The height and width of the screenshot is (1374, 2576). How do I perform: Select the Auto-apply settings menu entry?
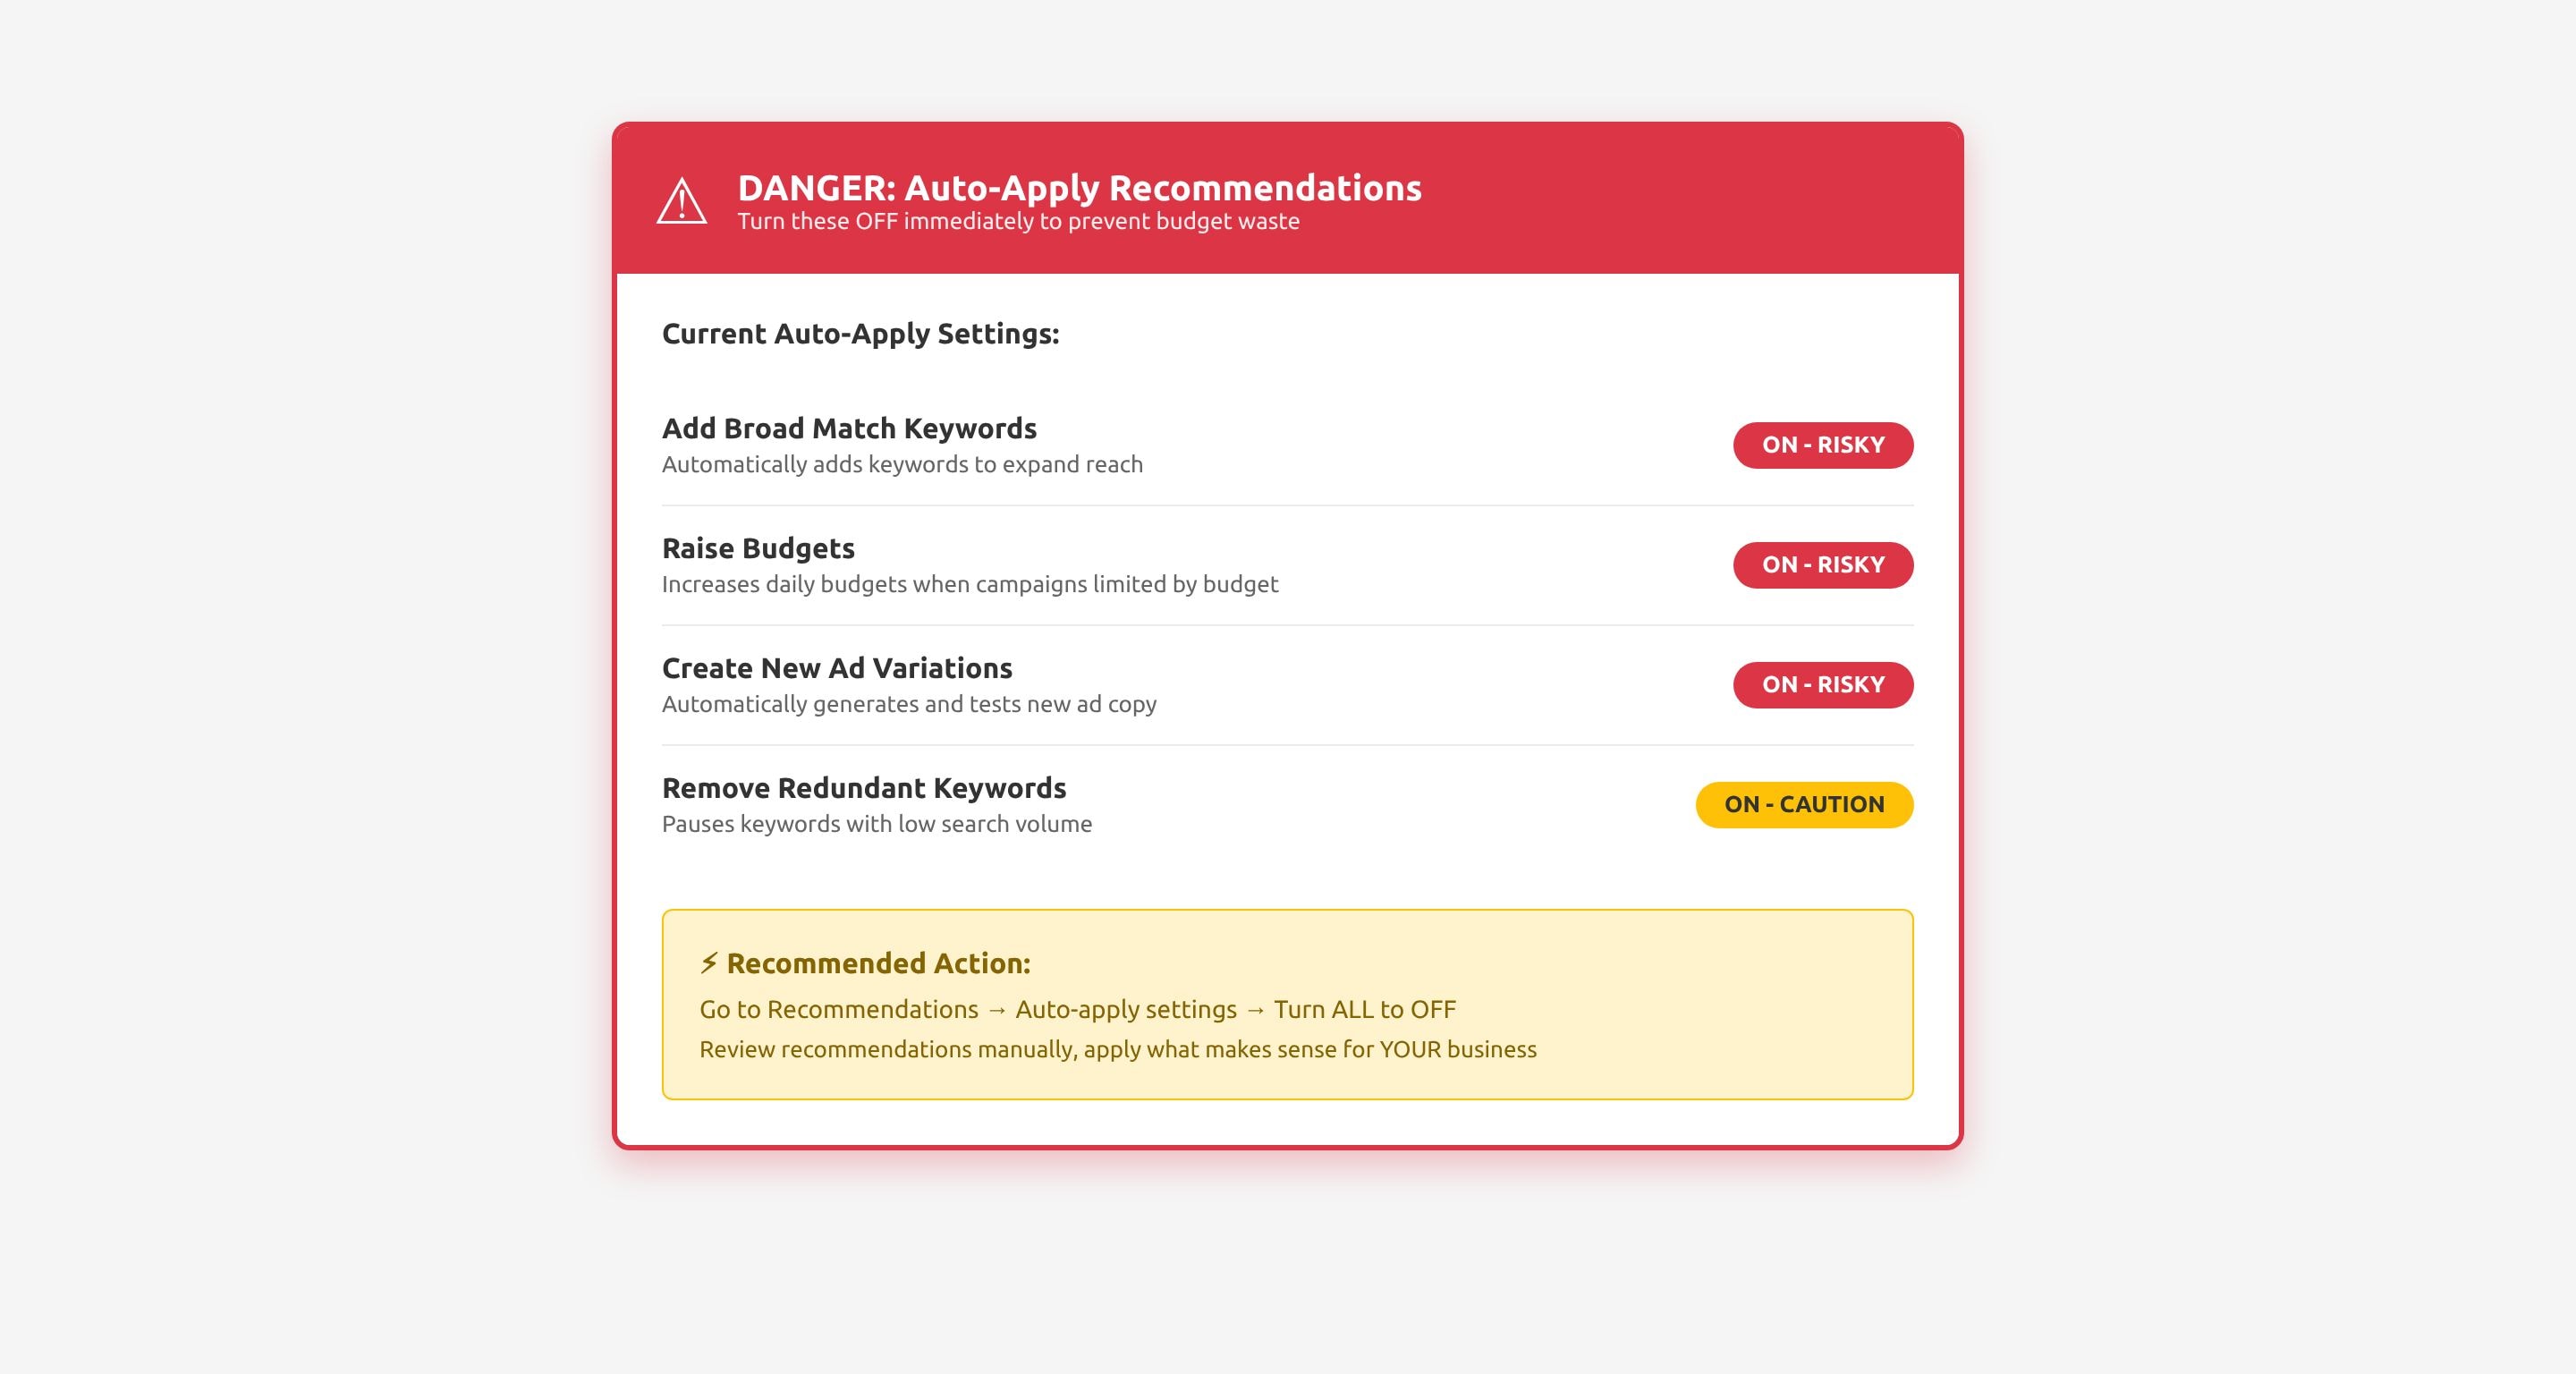[x=1124, y=1009]
